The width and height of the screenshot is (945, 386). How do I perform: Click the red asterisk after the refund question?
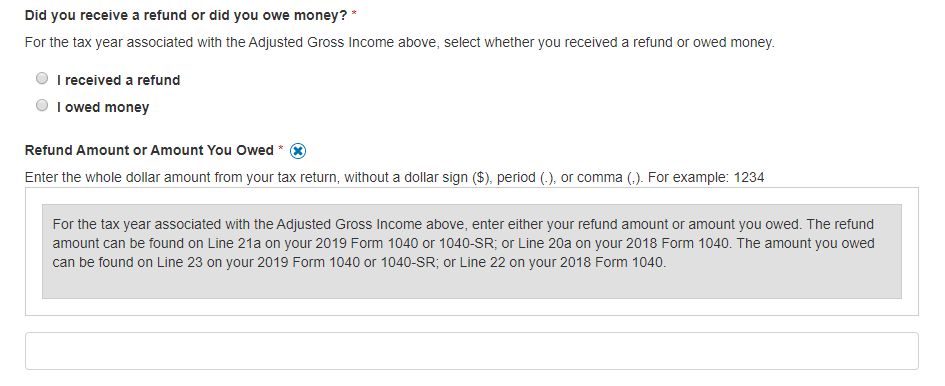(x=354, y=14)
